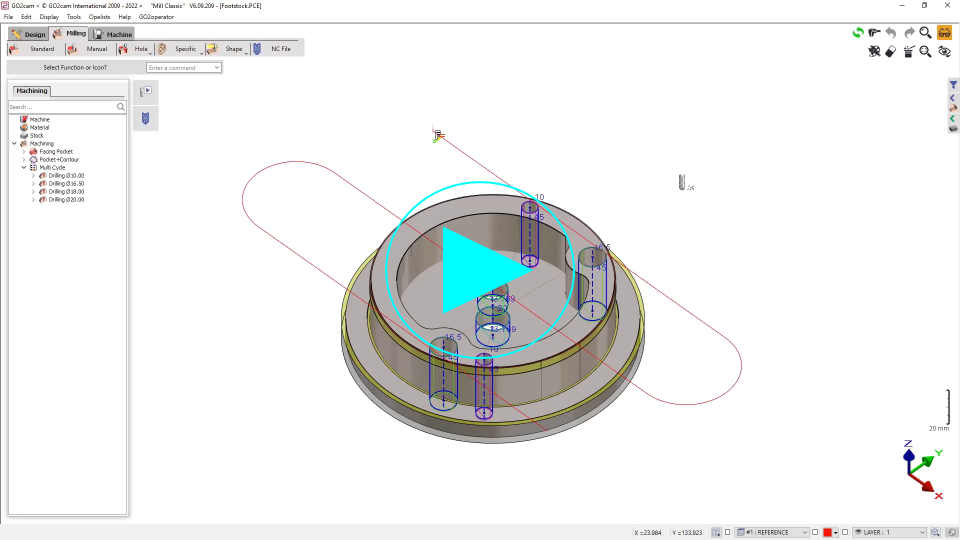Viewport: 960px width, 540px height.
Task: Click the magic hat wizard icon
Action: (x=908, y=52)
